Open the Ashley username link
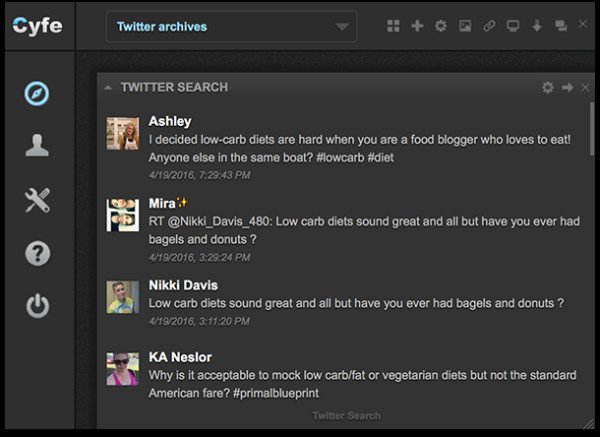Screen dimensions: 600x437 click(170, 121)
